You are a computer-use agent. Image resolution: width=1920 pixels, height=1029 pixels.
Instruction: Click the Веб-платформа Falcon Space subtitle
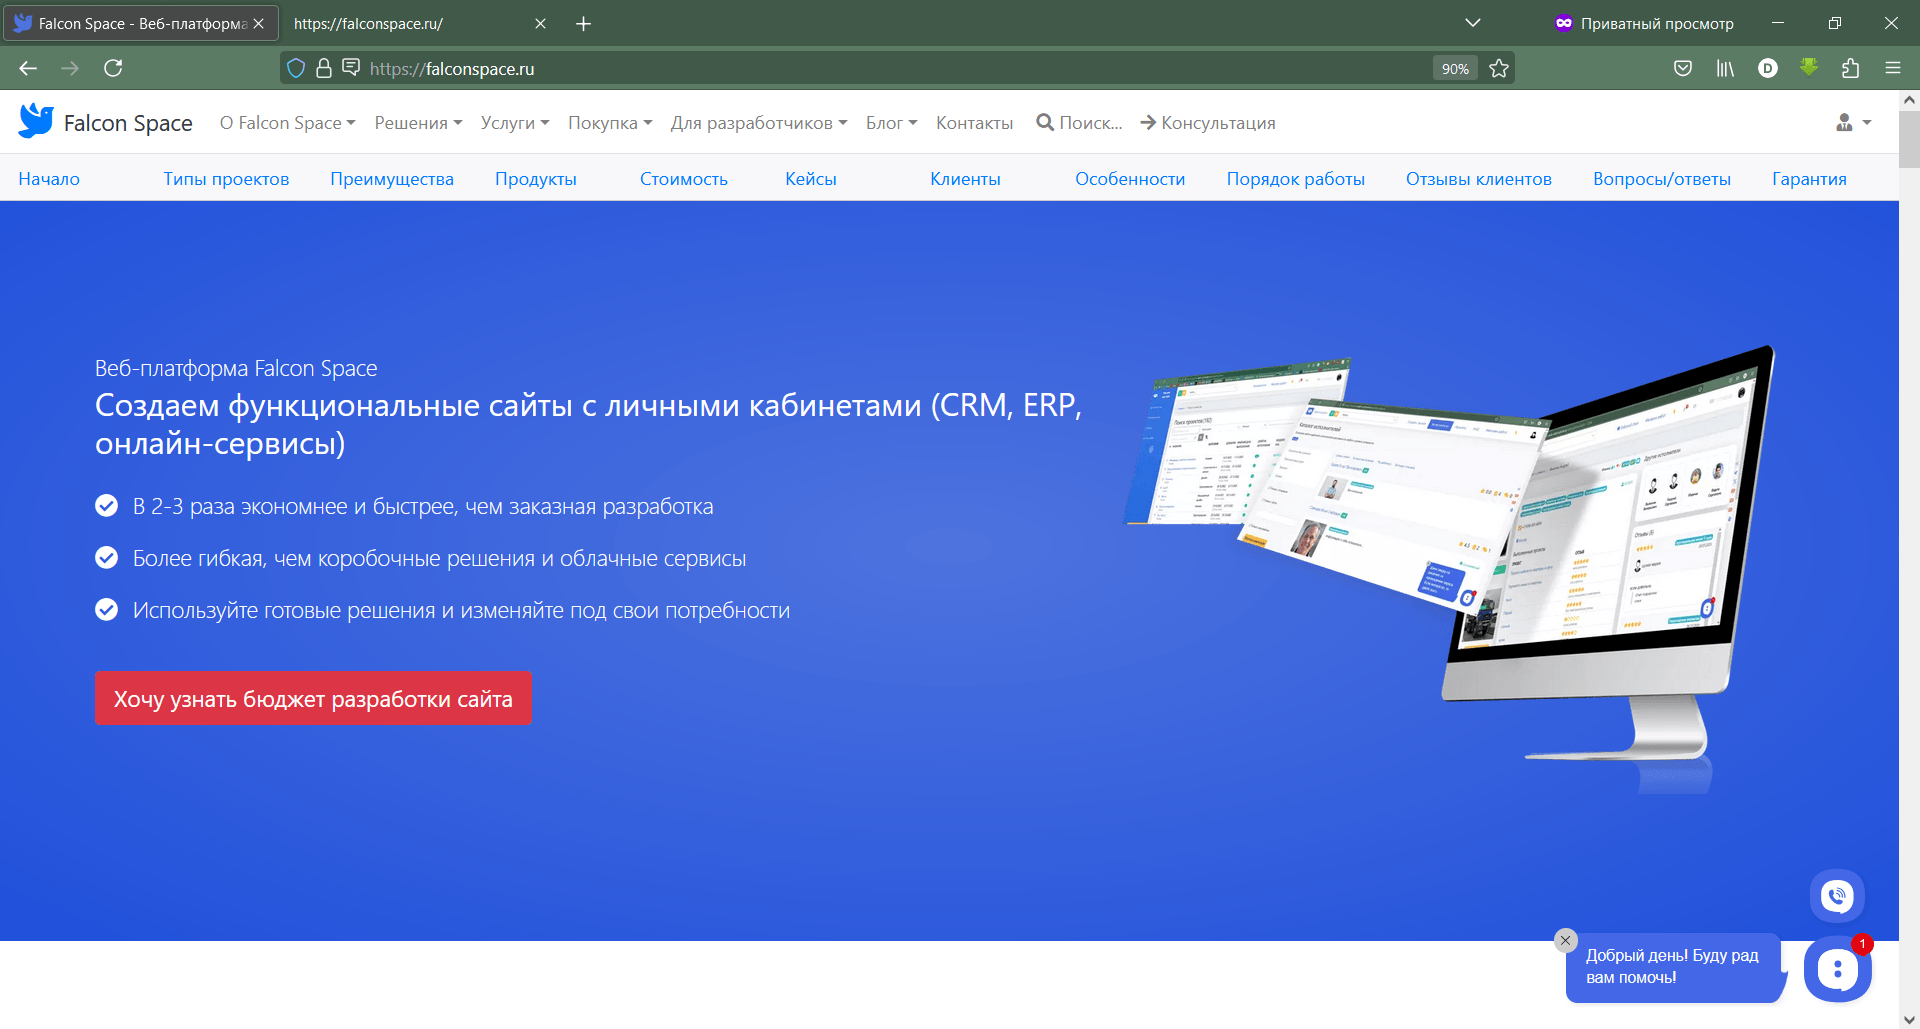tap(236, 368)
